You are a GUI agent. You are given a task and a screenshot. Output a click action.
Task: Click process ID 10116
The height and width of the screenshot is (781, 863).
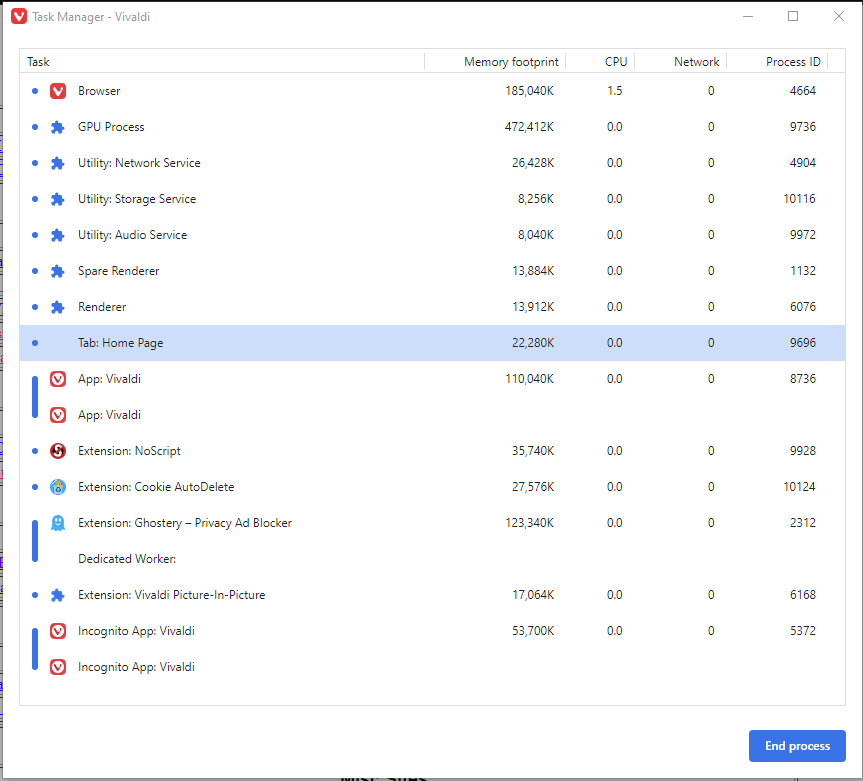click(799, 199)
